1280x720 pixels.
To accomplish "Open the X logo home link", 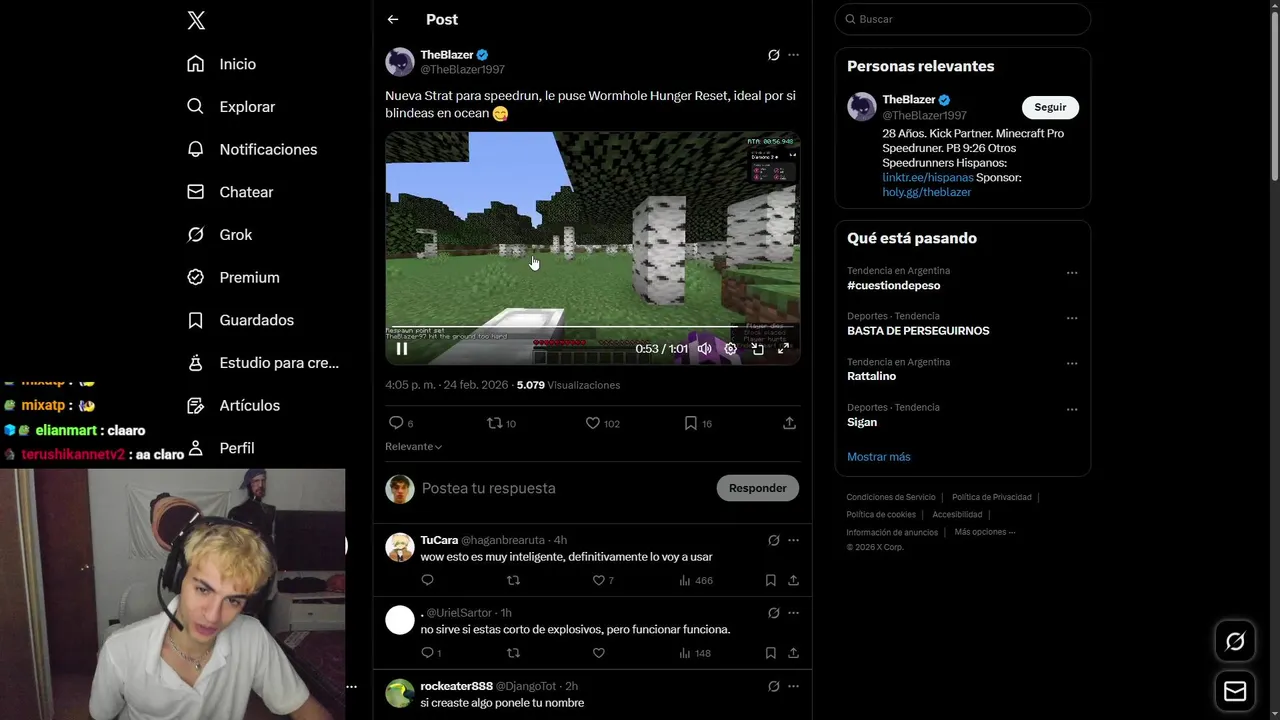I will (196, 20).
